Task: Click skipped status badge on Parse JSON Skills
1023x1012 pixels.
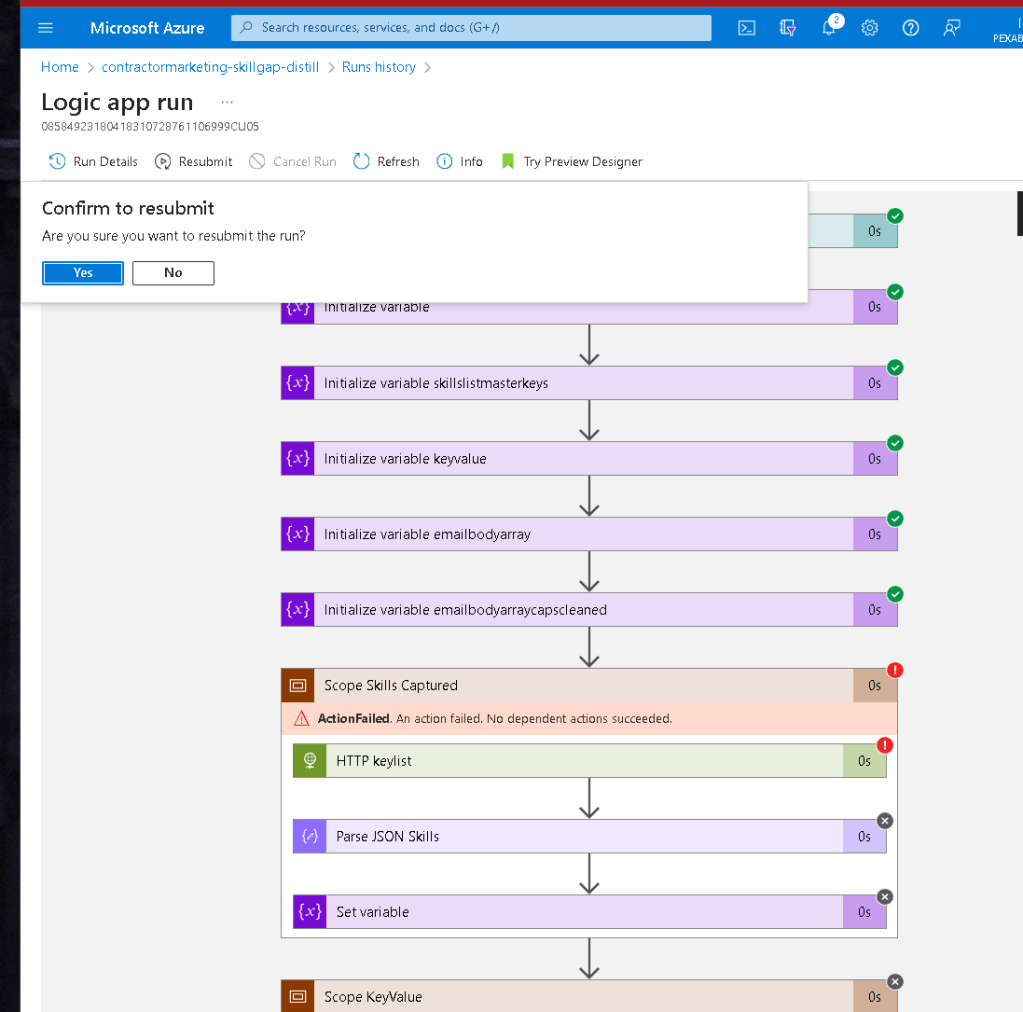Action: (x=885, y=821)
